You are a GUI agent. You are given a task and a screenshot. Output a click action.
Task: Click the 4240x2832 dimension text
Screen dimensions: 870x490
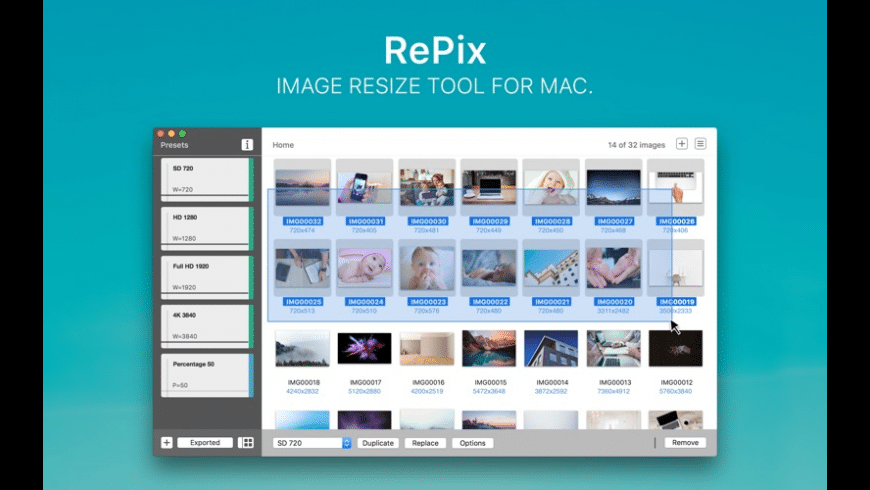coord(302,391)
